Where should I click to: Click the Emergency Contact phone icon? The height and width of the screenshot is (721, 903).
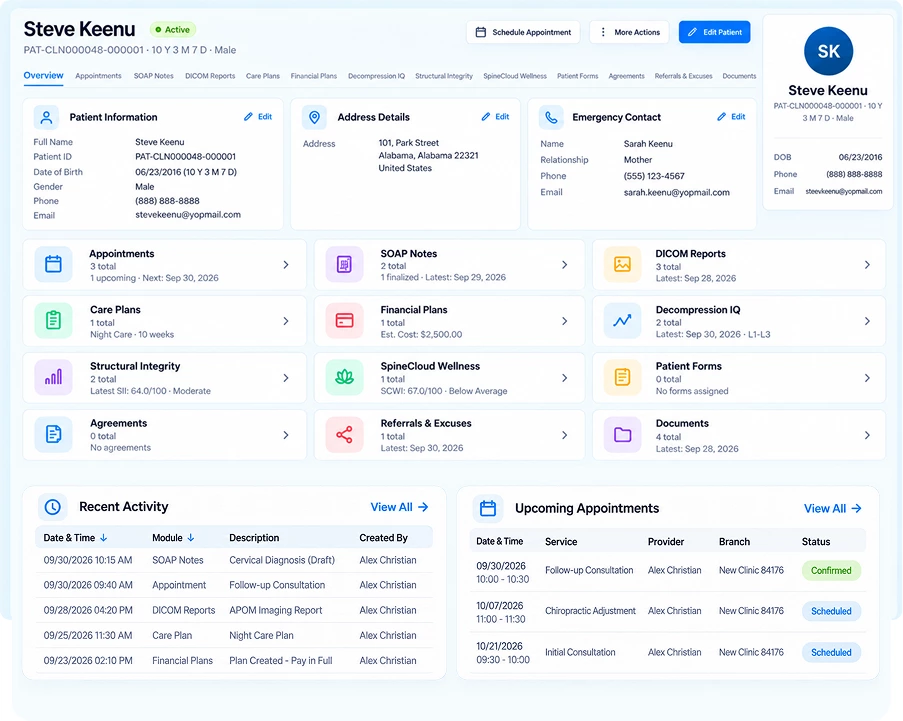click(x=551, y=117)
